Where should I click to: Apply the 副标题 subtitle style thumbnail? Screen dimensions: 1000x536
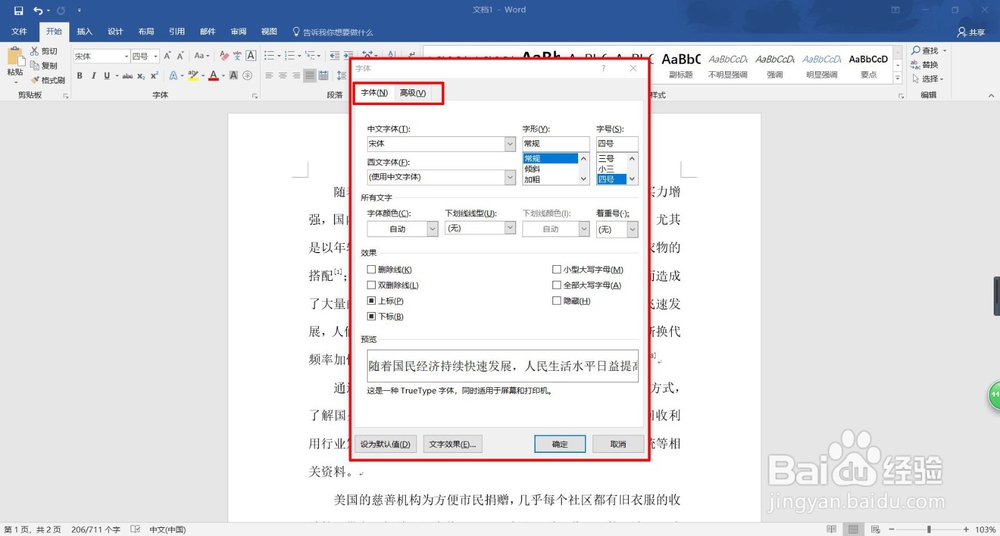(x=681, y=65)
